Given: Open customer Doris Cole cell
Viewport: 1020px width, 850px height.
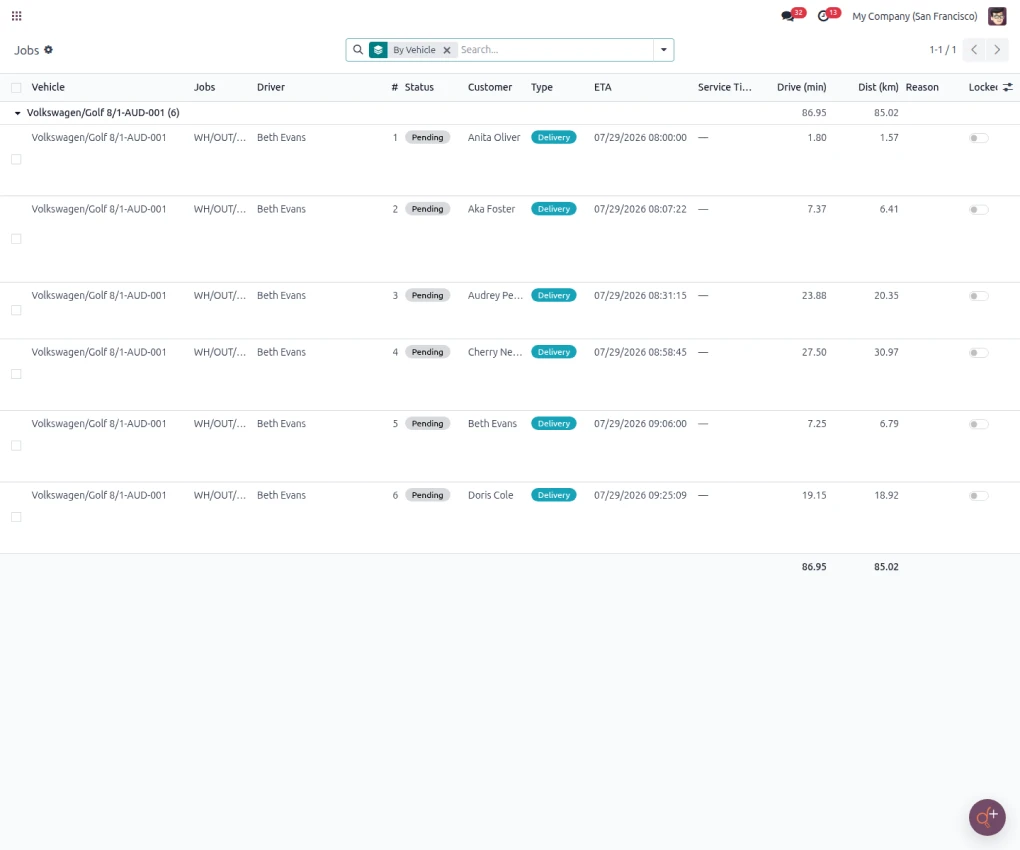Looking at the screenshot, I should [490, 495].
